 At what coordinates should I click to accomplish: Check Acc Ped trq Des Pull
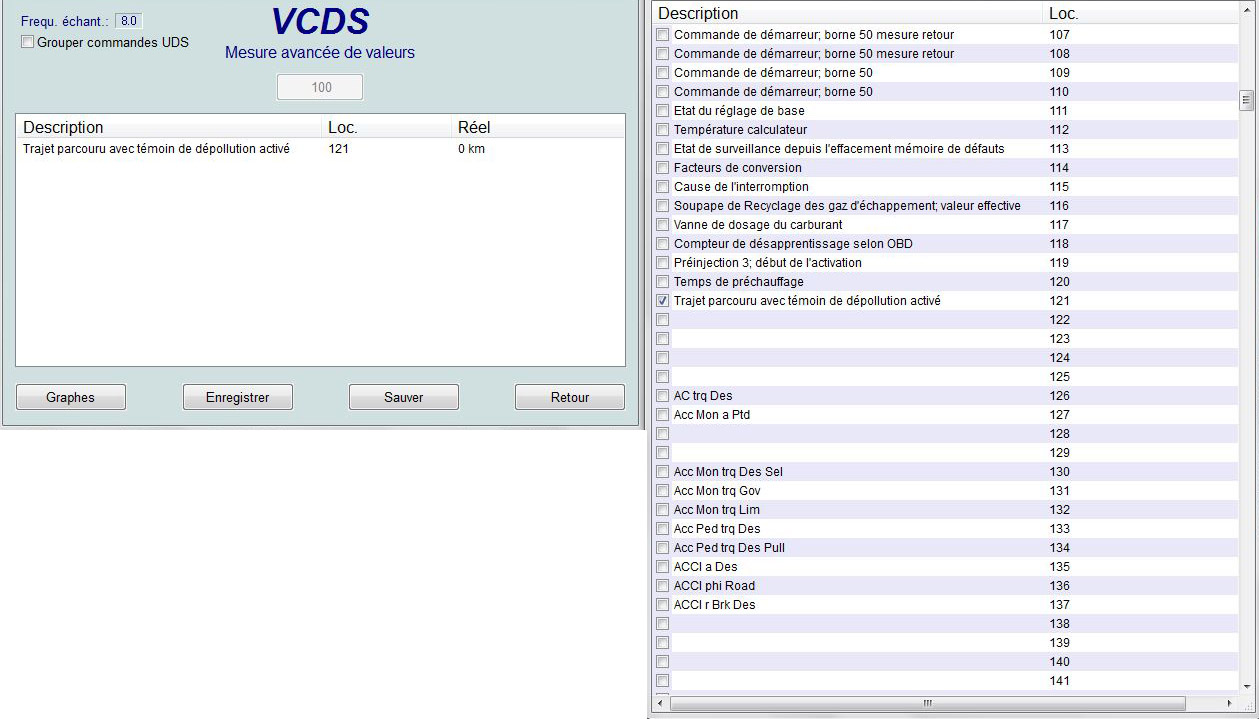click(662, 547)
